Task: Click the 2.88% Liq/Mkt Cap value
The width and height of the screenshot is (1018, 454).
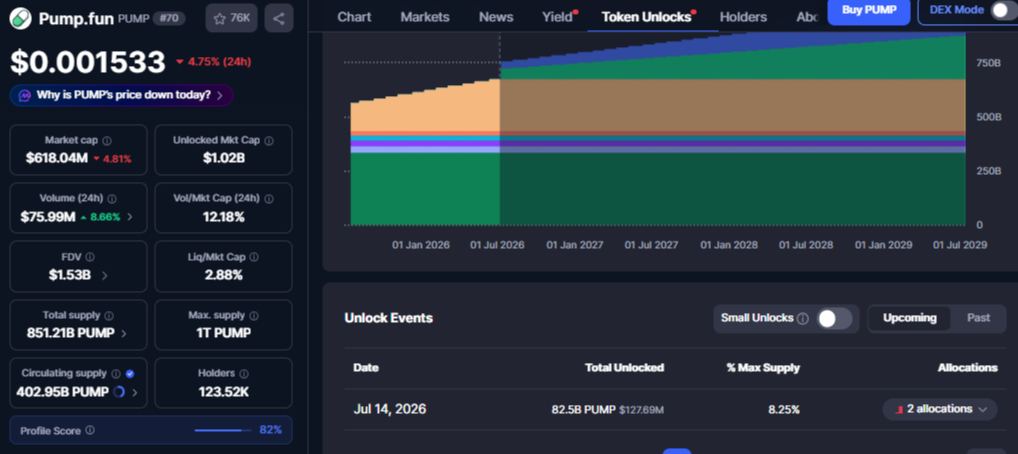Action: pos(223,275)
